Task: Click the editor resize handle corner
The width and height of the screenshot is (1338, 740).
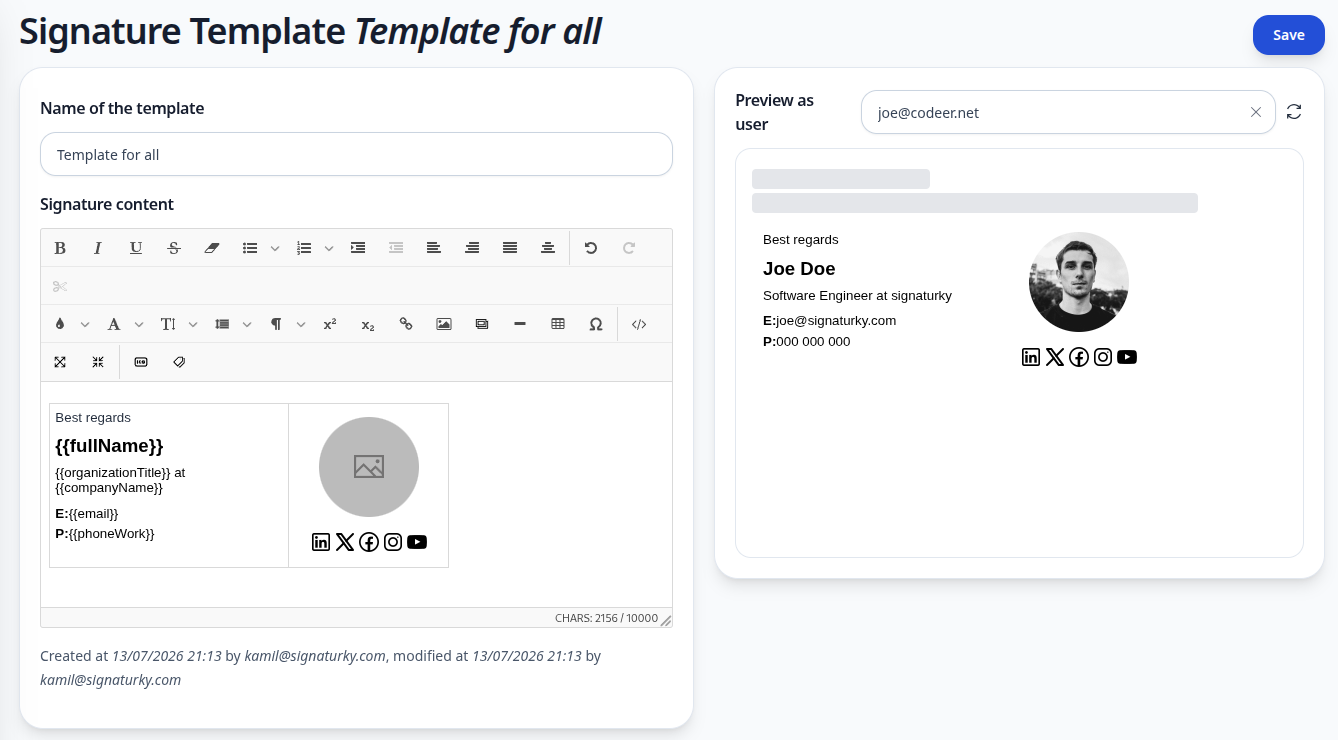Action: [666, 621]
